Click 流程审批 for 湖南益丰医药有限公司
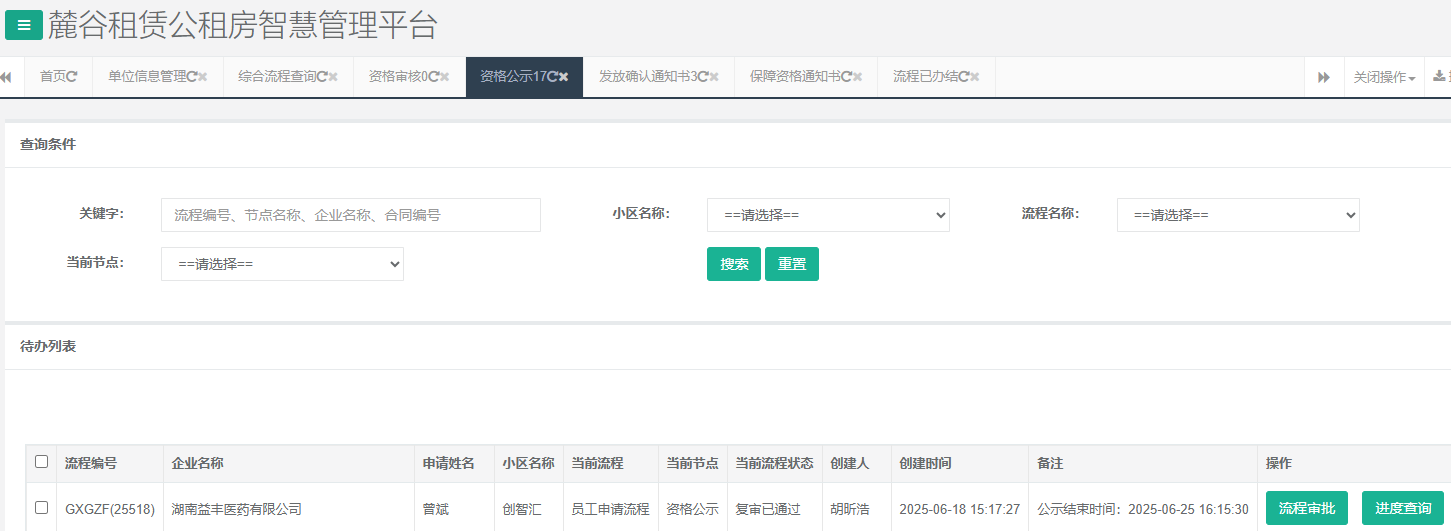Viewport: 1451px width, 531px height. [x=1306, y=508]
